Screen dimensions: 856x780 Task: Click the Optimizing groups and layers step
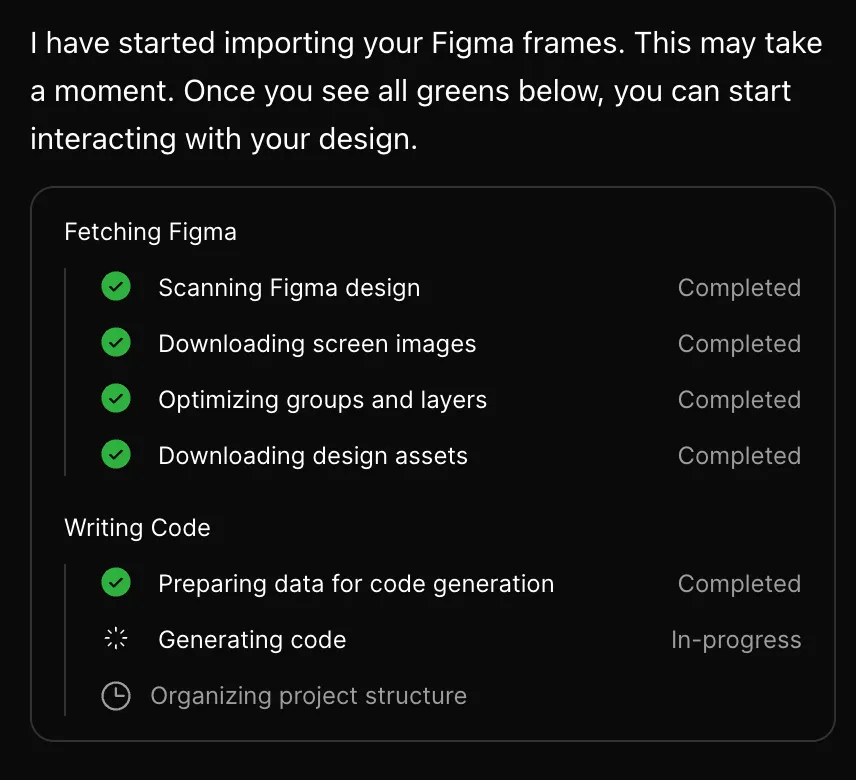pos(323,400)
